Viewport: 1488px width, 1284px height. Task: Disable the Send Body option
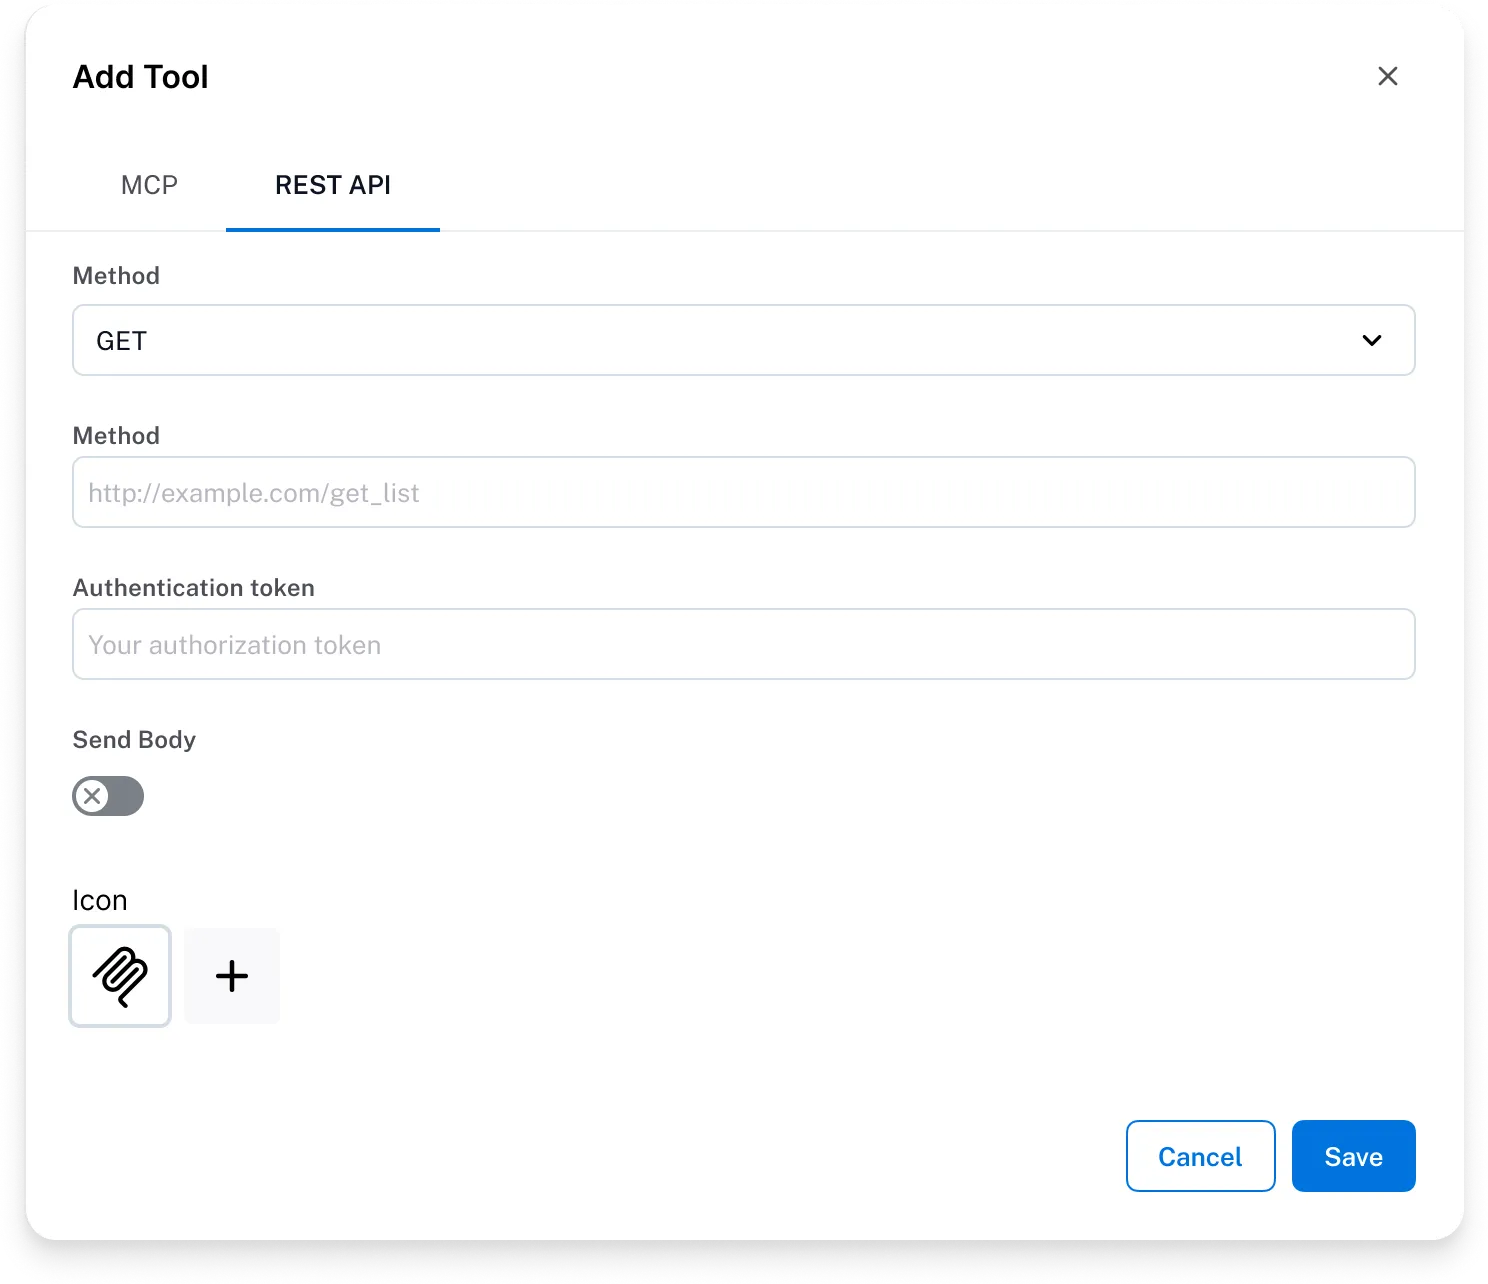[x=107, y=796]
